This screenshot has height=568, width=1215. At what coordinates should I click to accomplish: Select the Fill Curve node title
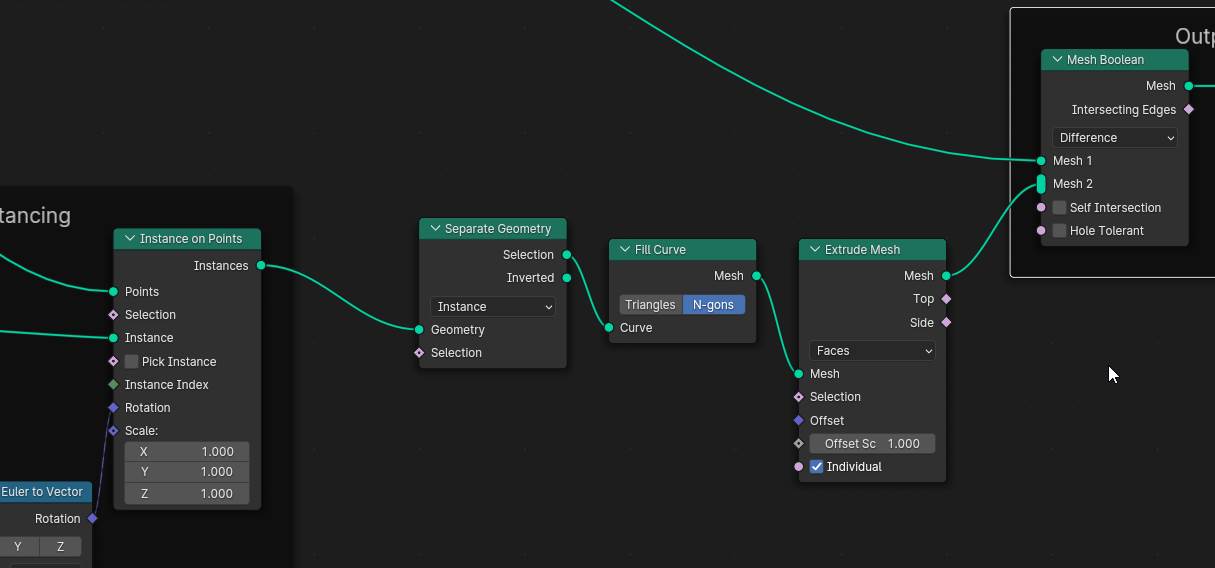[x=660, y=250]
